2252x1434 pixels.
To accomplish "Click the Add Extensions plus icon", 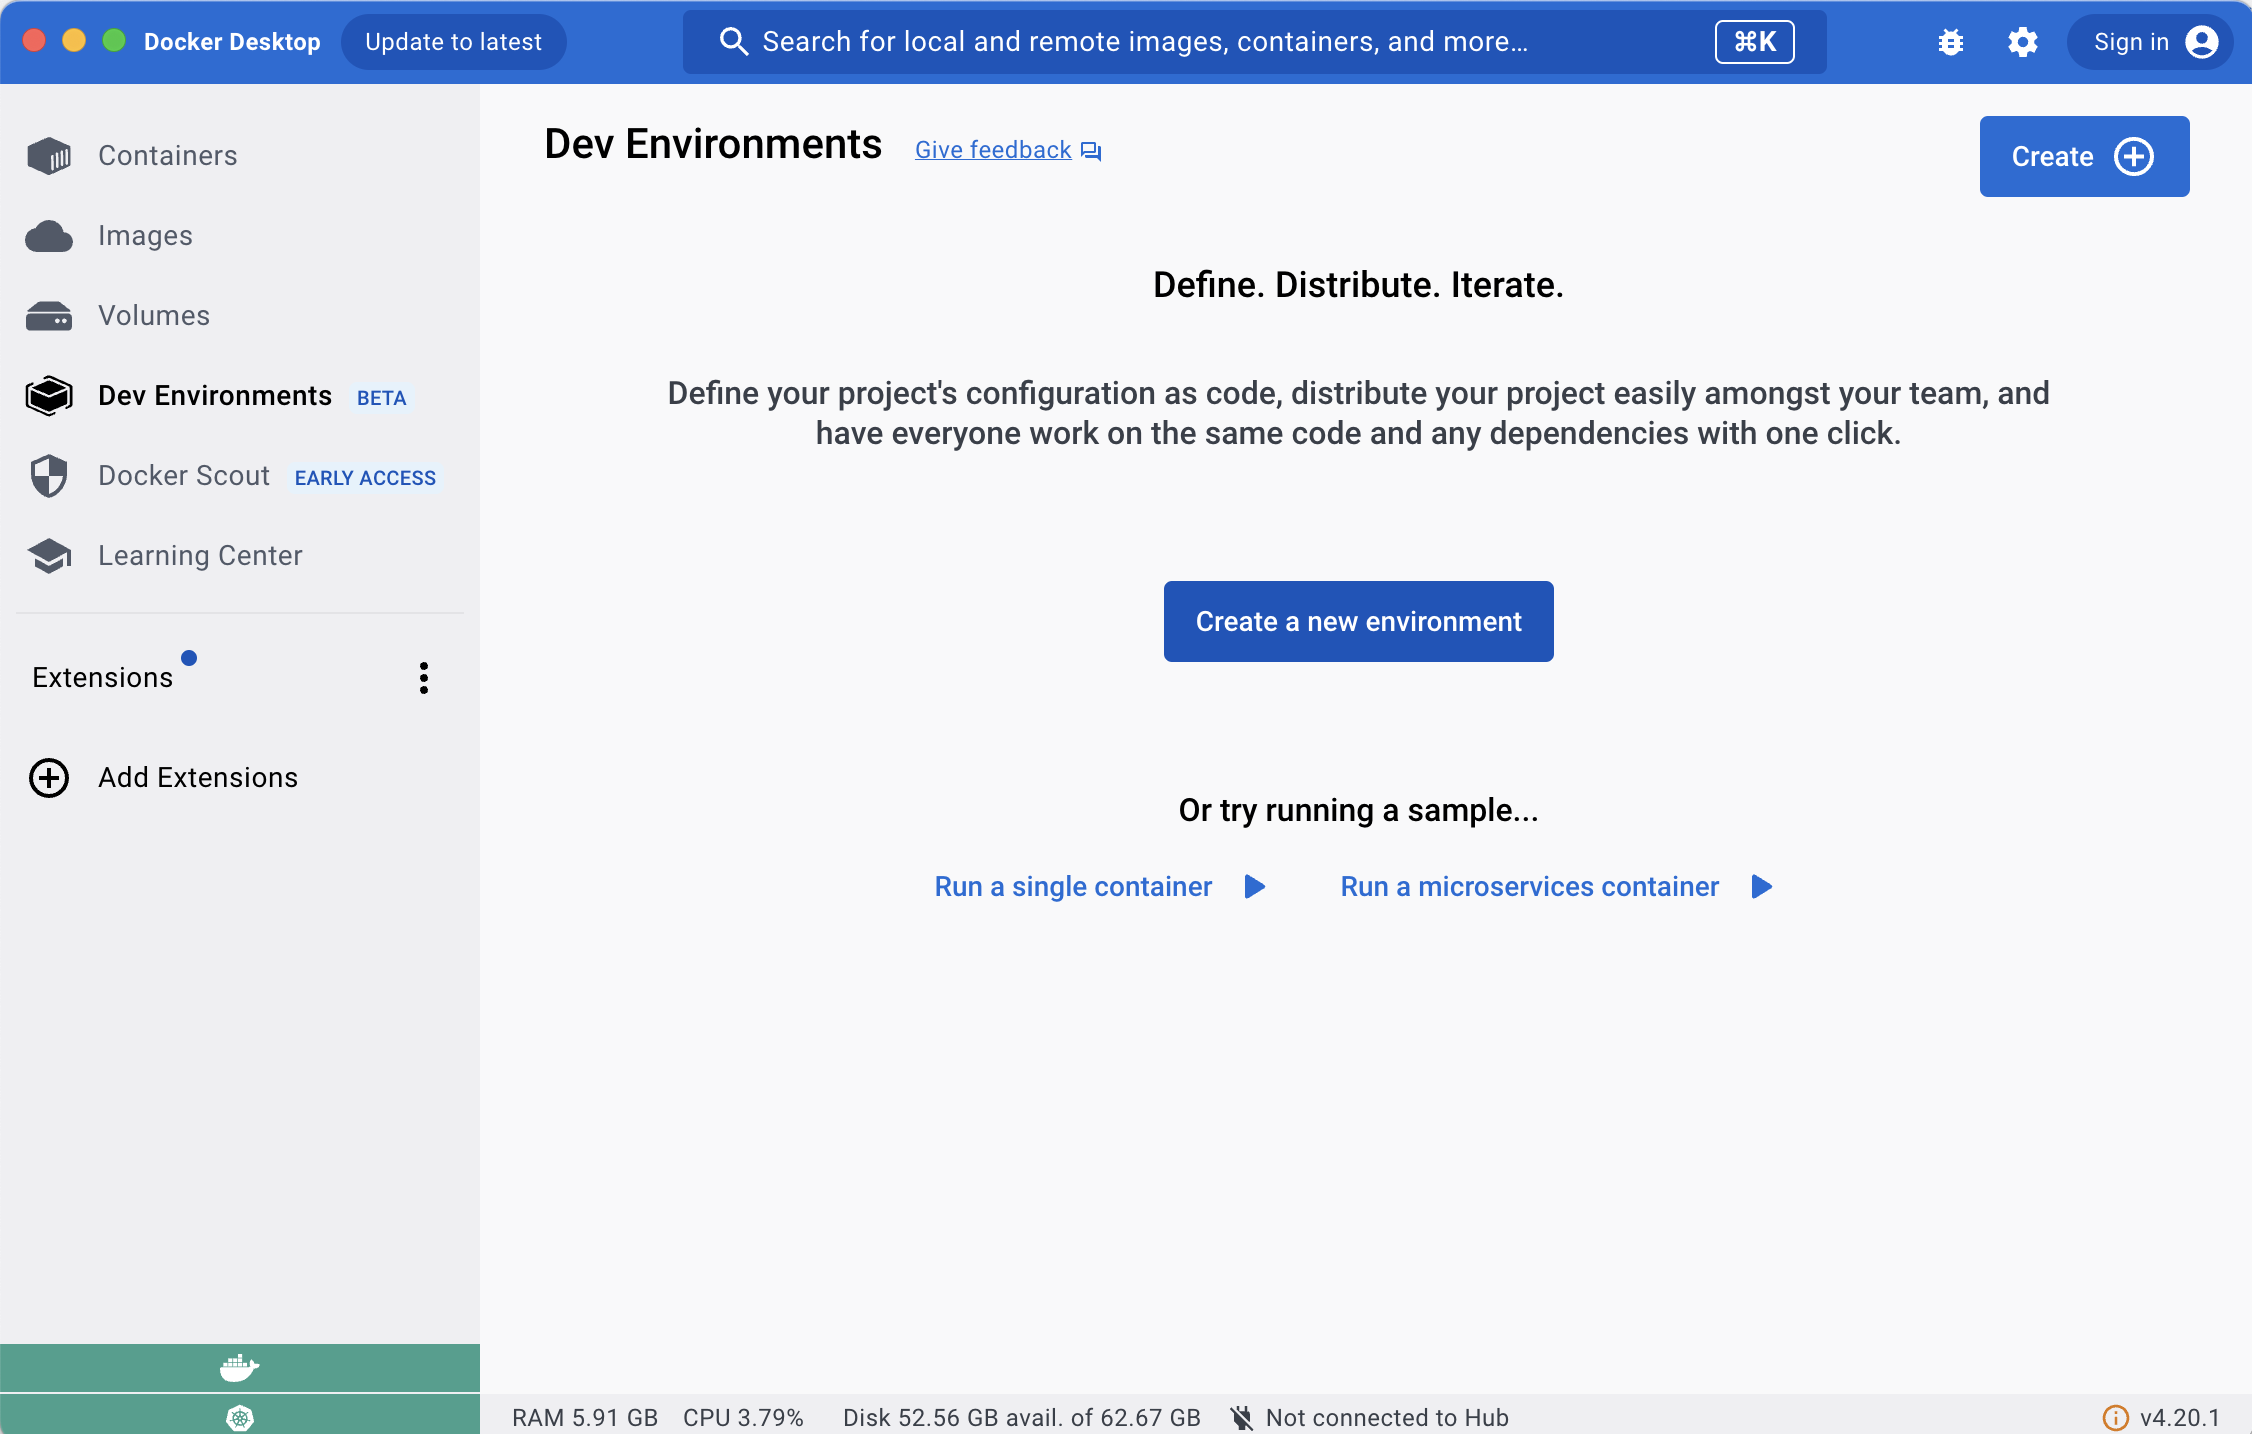I will pos(49,778).
